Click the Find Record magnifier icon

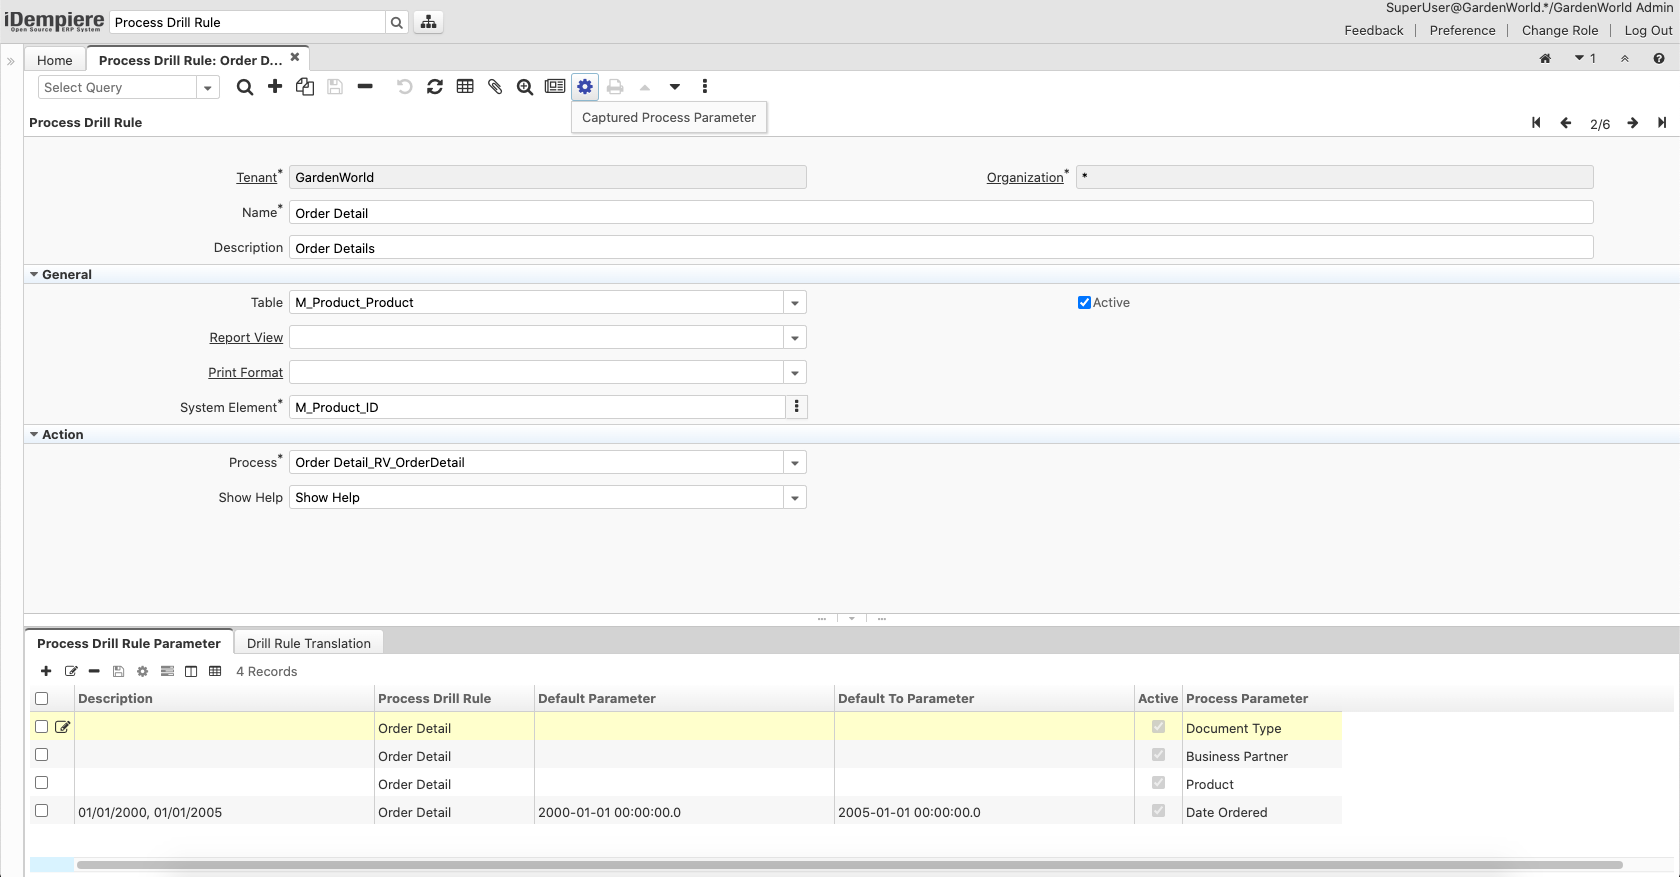point(245,87)
